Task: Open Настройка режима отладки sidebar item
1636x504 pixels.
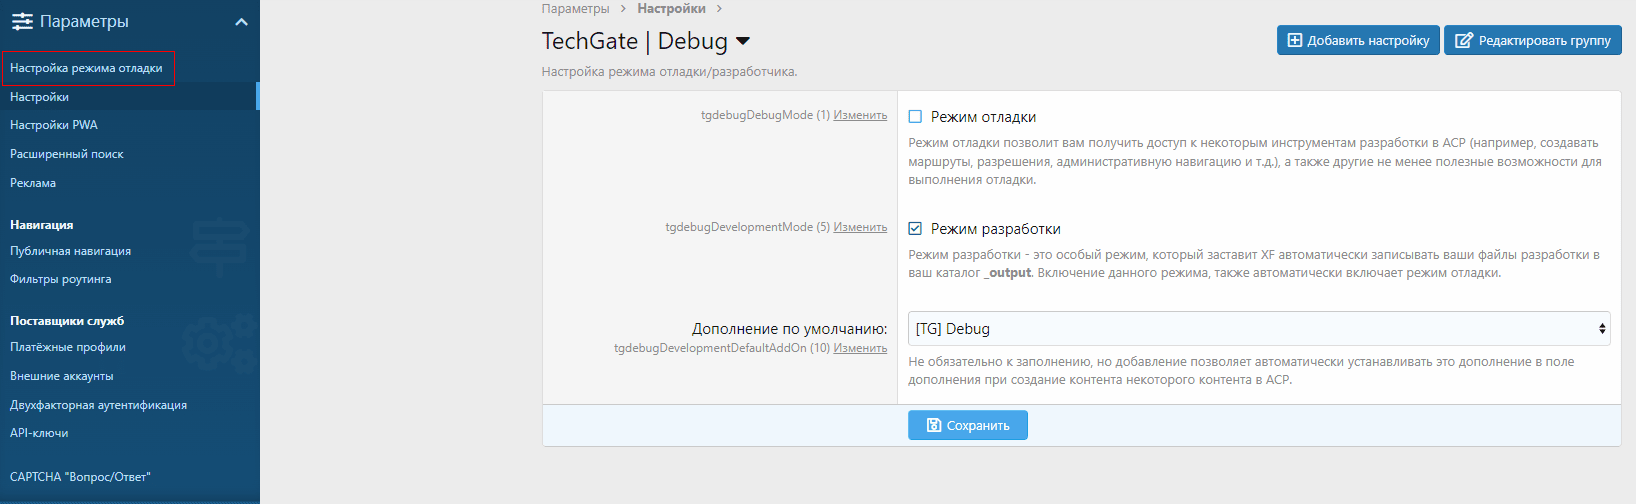Action: 86,68
